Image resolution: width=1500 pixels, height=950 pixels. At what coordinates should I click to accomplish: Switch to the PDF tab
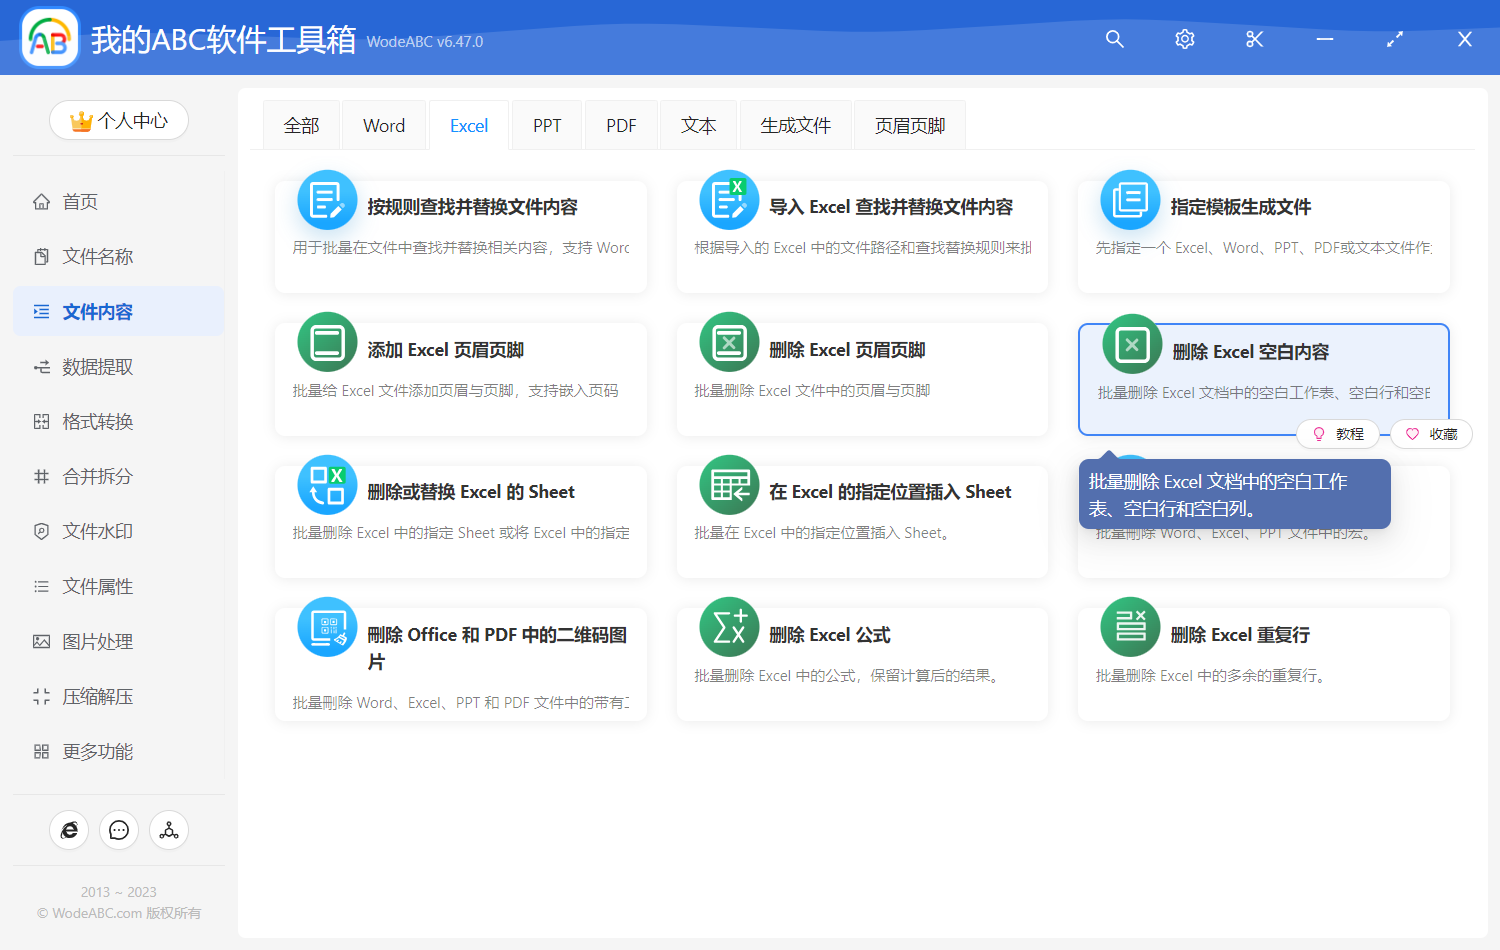coord(621,124)
